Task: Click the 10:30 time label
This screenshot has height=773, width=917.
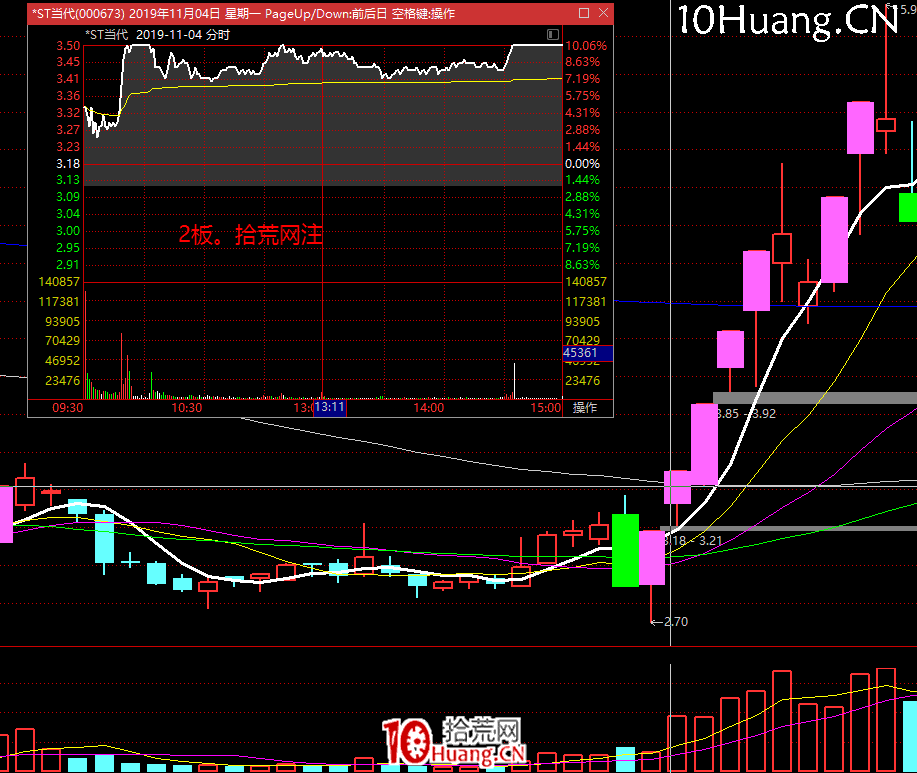Action: [187, 408]
